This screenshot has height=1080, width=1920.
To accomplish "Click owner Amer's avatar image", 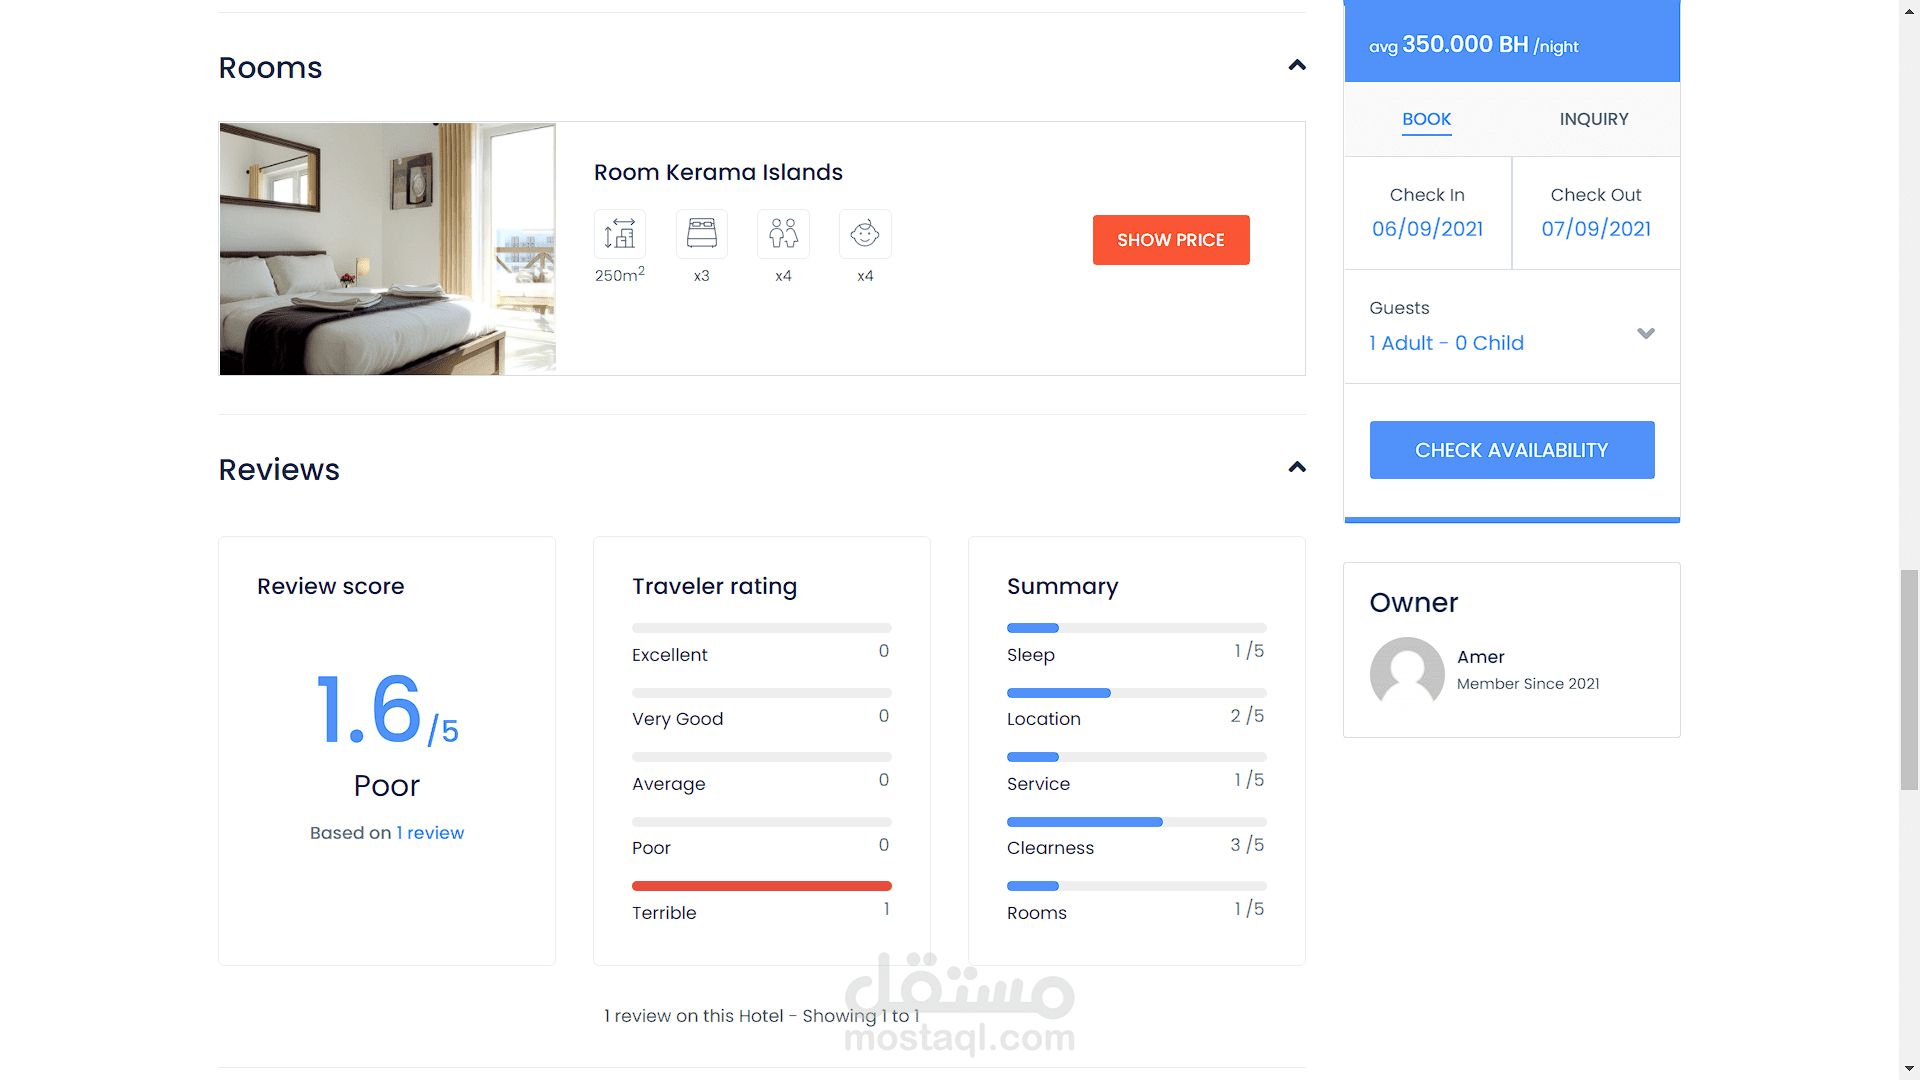I will [1407, 673].
